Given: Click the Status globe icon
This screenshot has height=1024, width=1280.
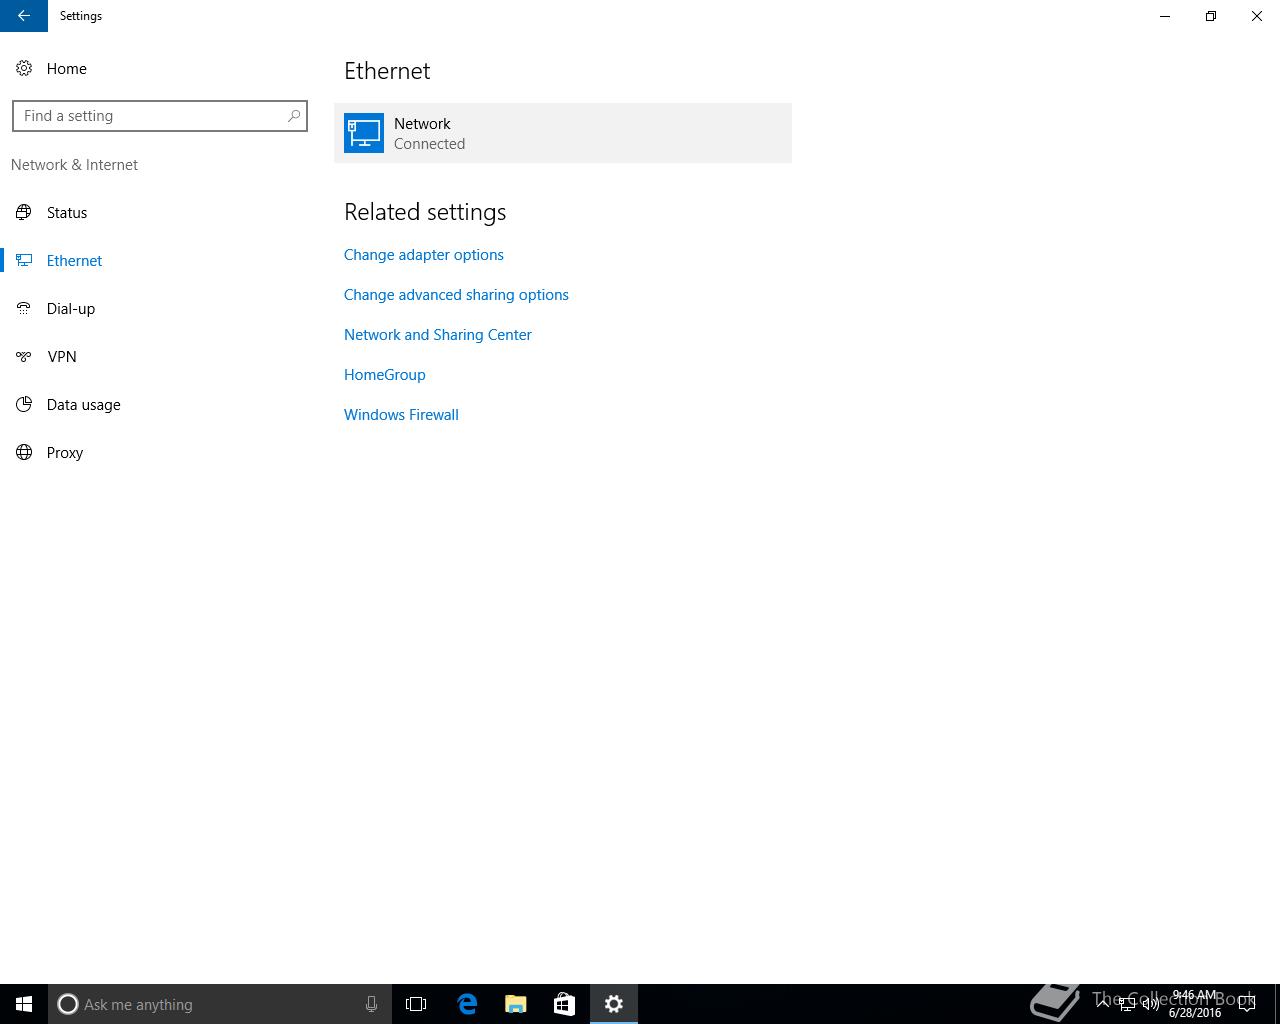Looking at the screenshot, I should (24, 212).
